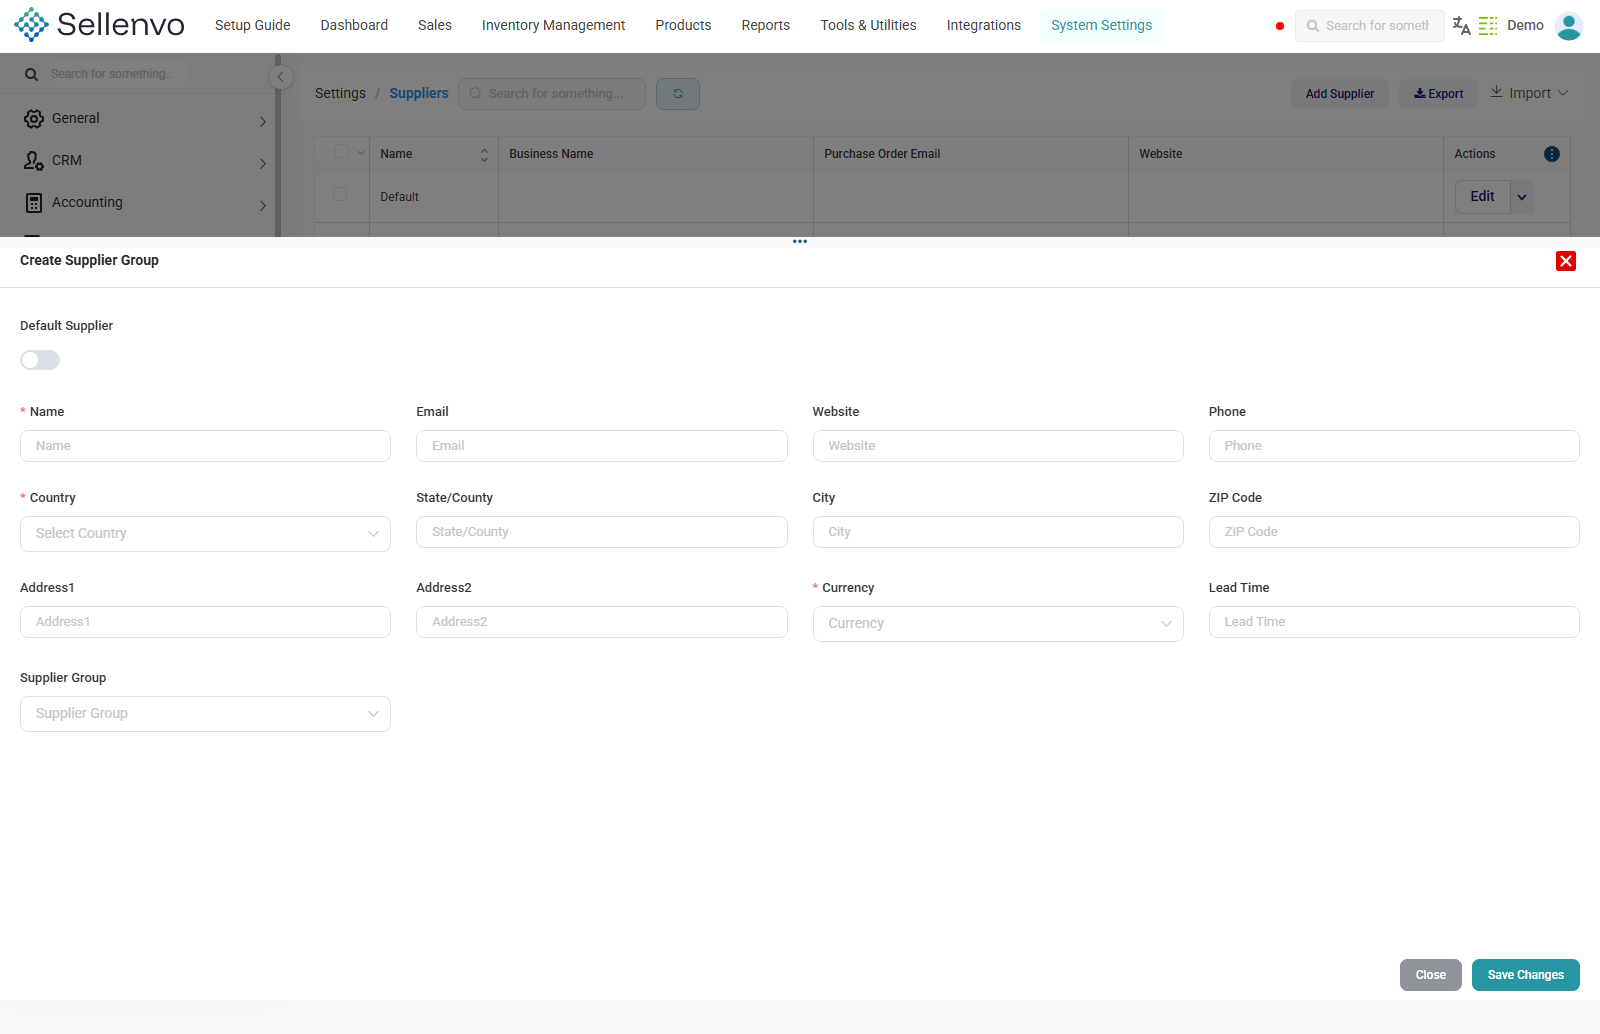1600x1034 pixels.
Task: Click Edit for the Default supplier
Action: (x=1483, y=197)
